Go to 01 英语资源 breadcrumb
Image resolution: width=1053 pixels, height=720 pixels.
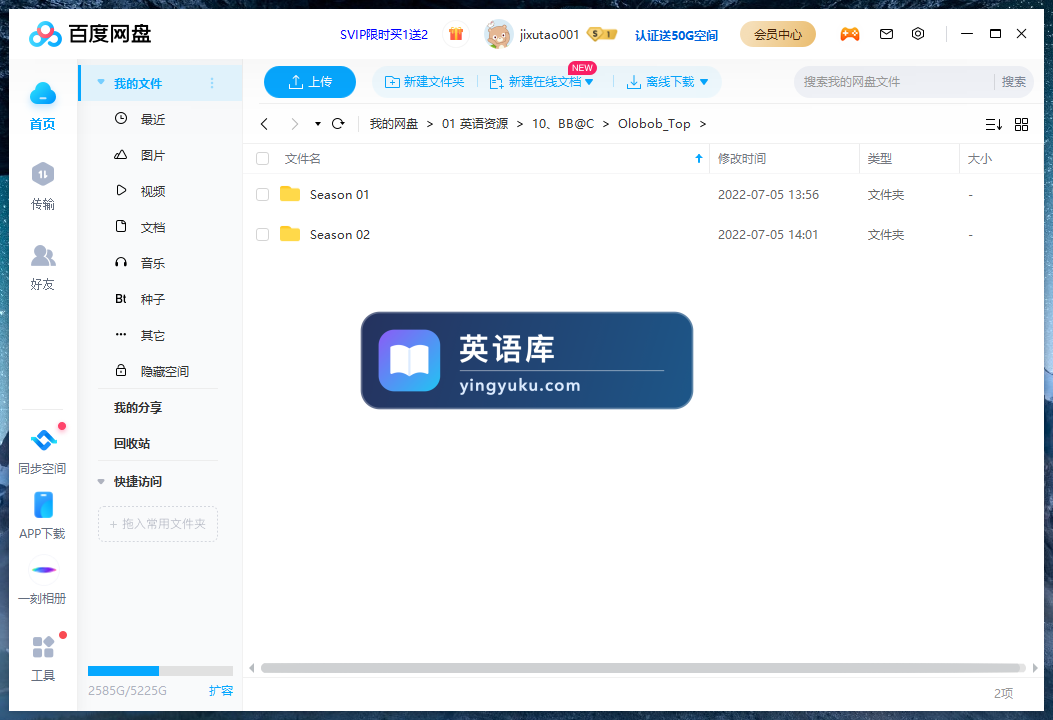coord(475,124)
